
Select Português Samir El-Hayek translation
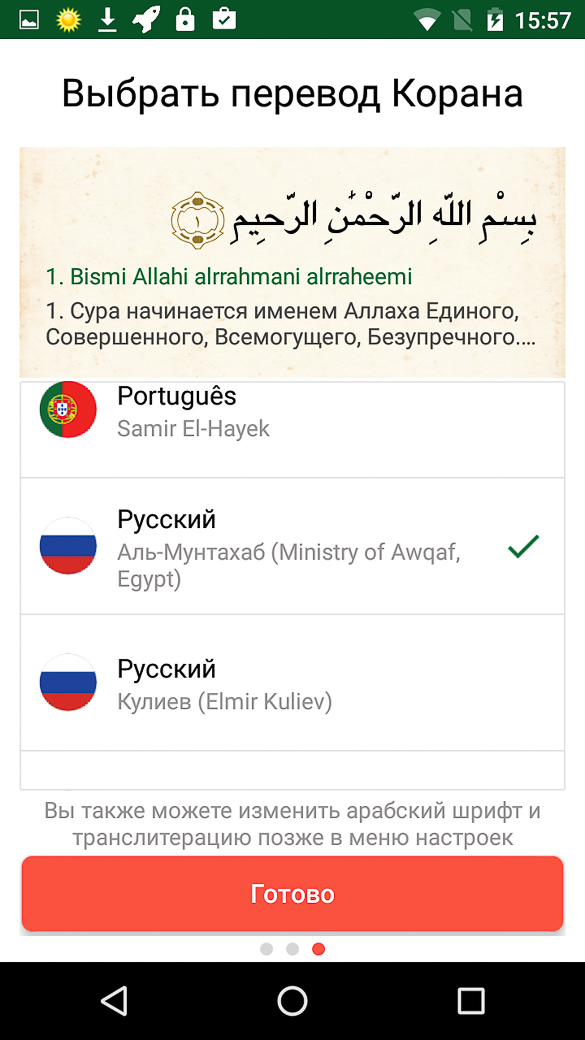pos(292,429)
